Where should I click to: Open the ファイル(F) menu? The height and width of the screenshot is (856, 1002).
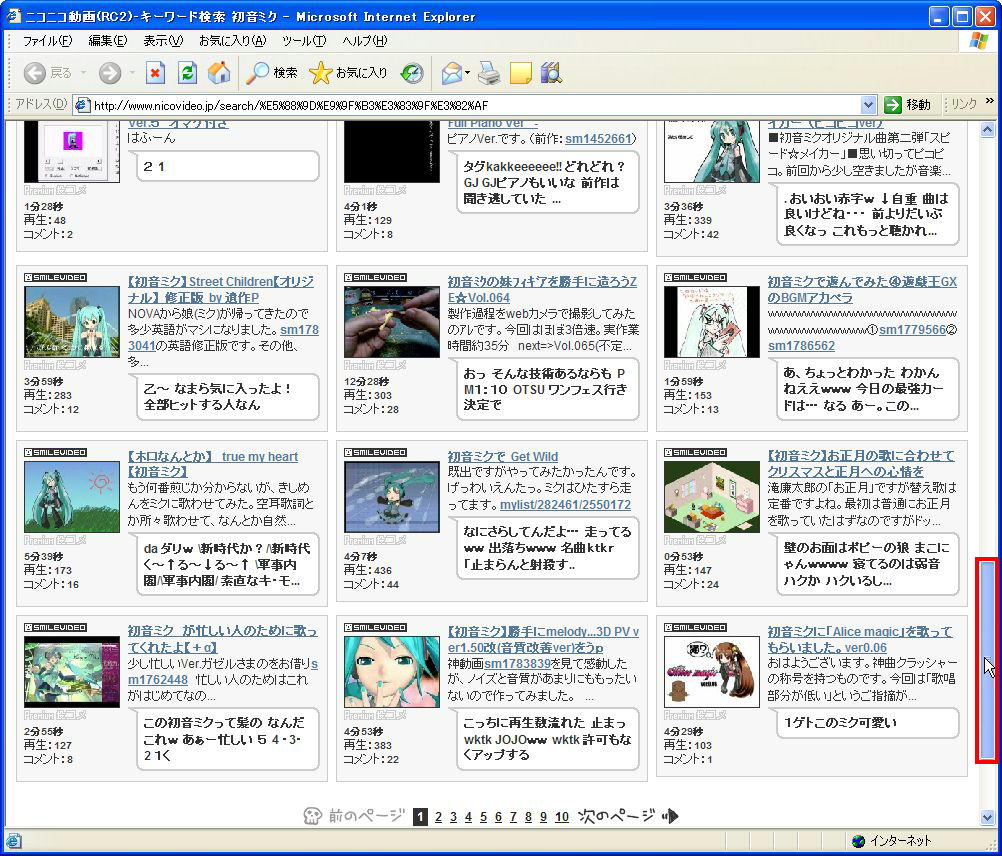[x=48, y=41]
